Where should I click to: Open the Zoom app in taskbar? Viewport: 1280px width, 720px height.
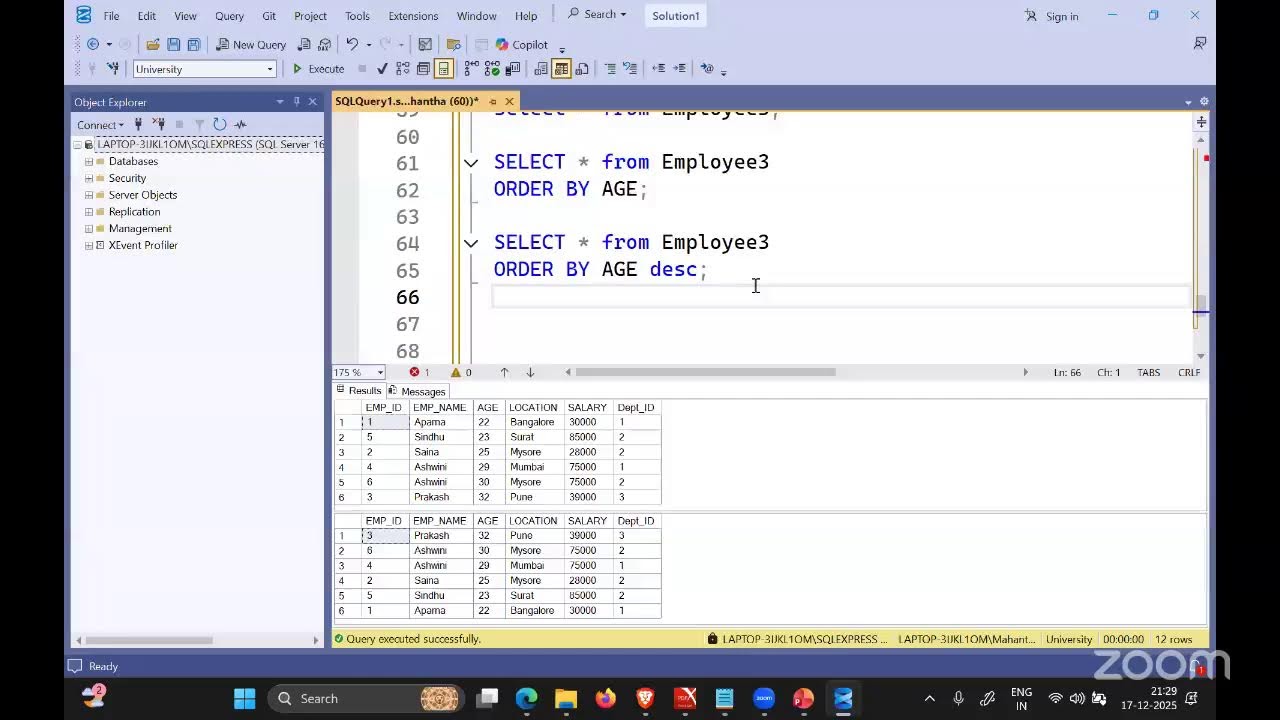click(764, 698)
